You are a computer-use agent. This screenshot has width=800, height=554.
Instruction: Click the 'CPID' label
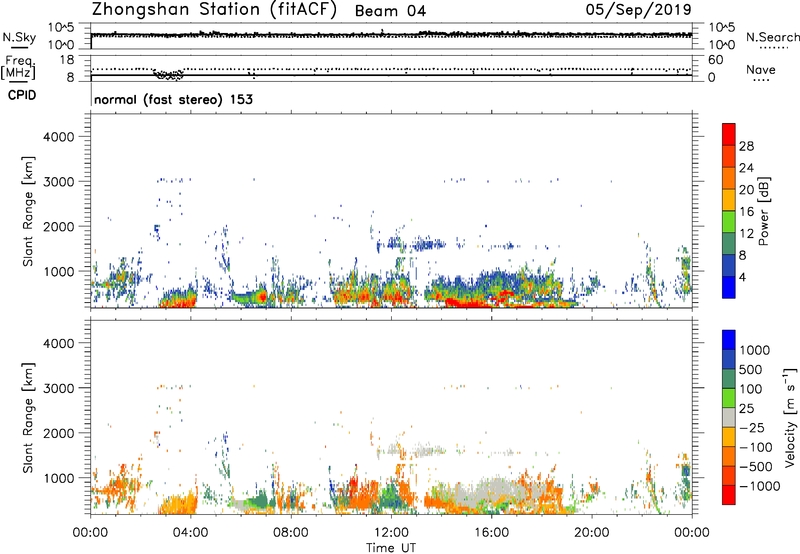[22, 95]
